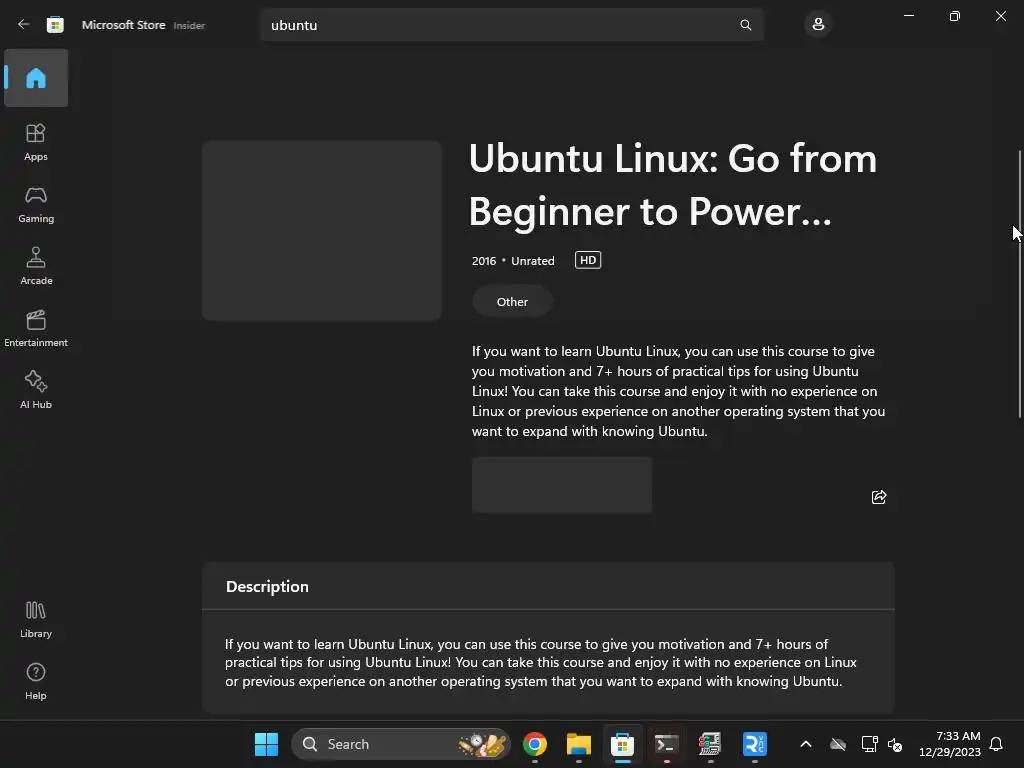The width and height of the screenshot is (1024, 768).
Task: Open File Explorer from taskbar
Action: 579,744
